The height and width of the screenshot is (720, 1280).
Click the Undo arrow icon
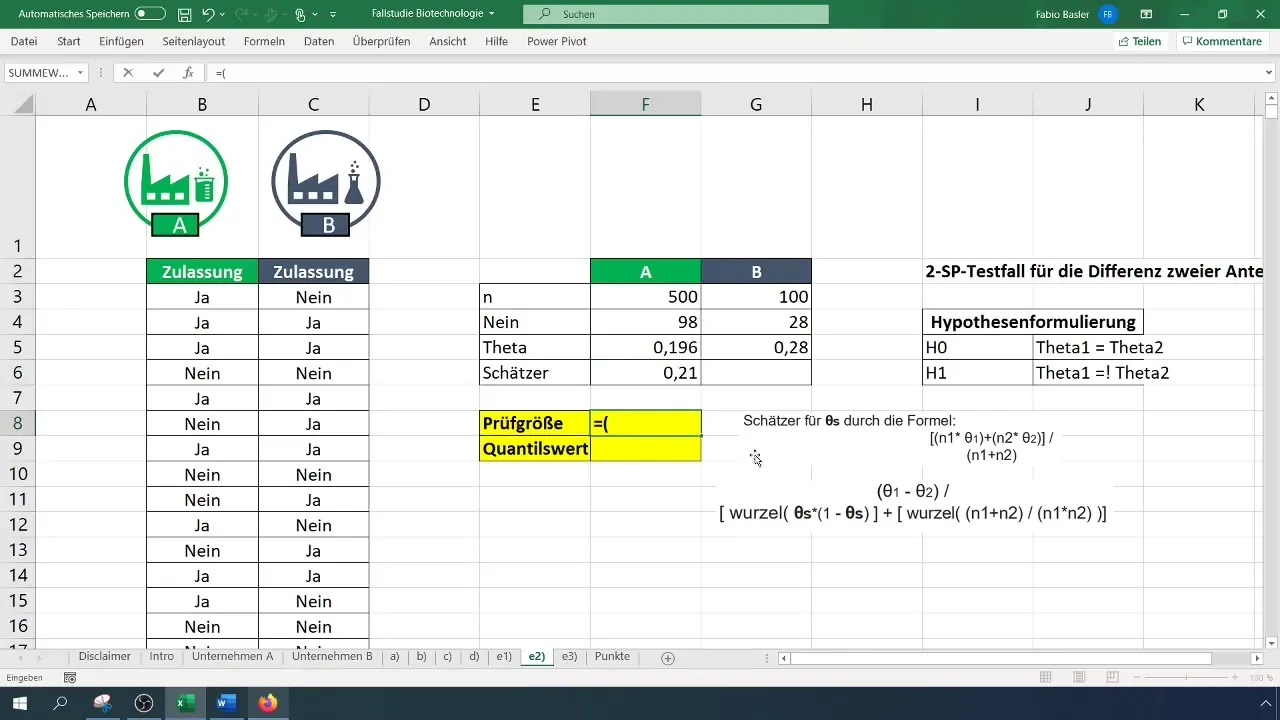(x=208, y=14)
